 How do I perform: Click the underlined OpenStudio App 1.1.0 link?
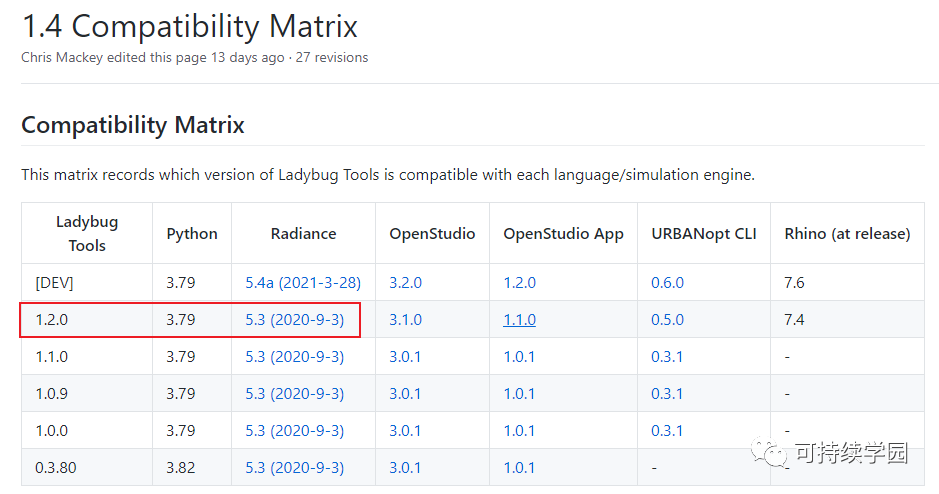[519, 320]
